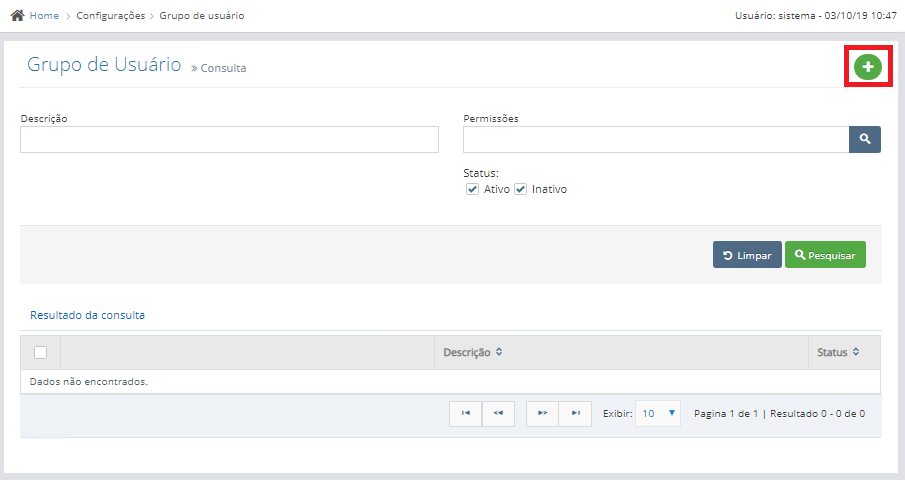905x480 pixels.
Task: Click the Pesquisar button
Action: [825, 254]
